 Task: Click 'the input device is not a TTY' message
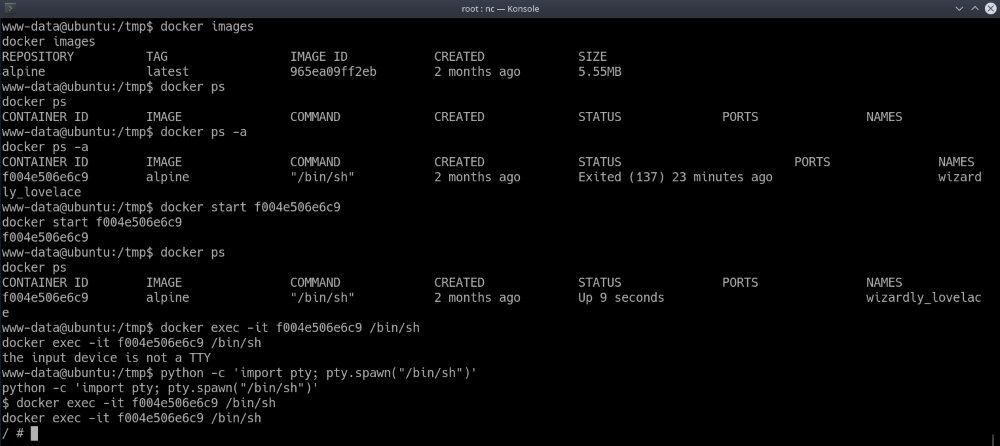[x=103, y=358]
